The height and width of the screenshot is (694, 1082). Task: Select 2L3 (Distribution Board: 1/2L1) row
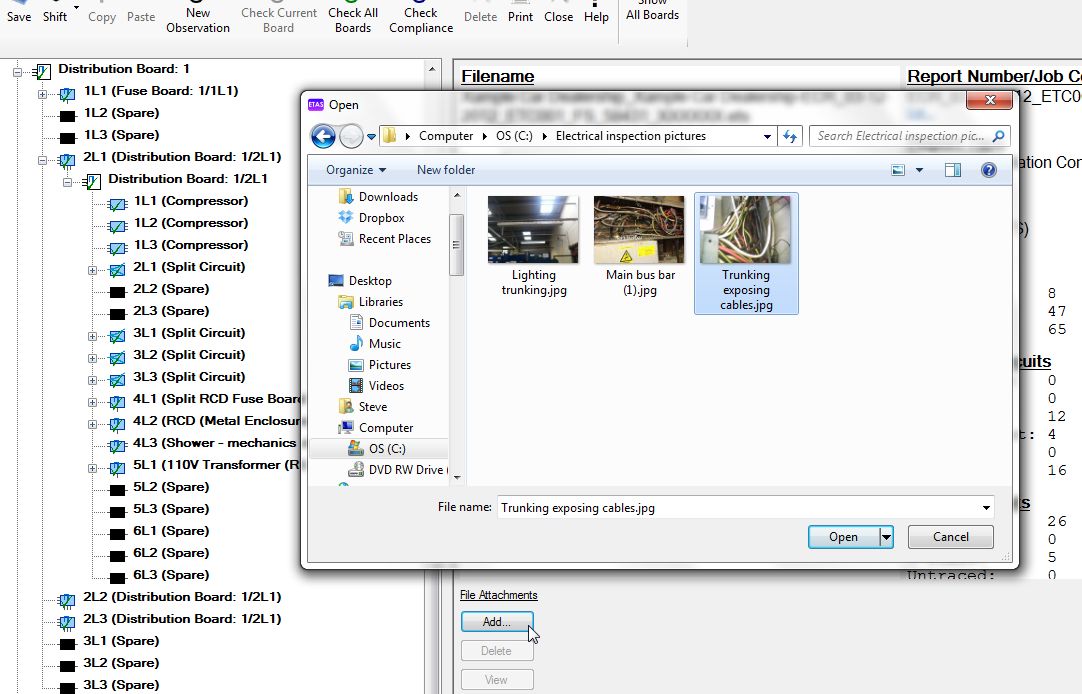coord(182,619)
